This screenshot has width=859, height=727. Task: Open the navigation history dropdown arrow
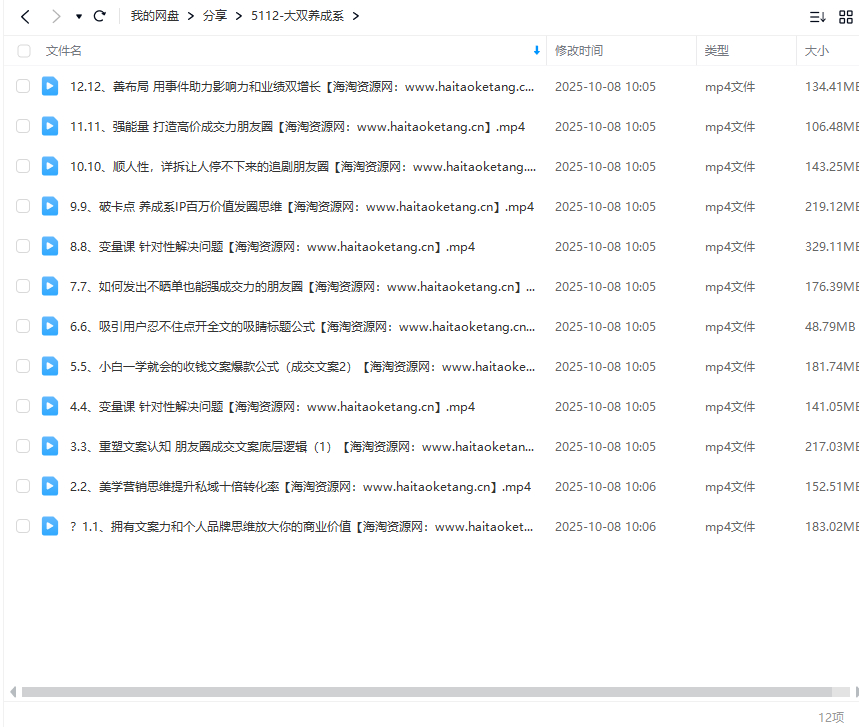tap(78, 17)
